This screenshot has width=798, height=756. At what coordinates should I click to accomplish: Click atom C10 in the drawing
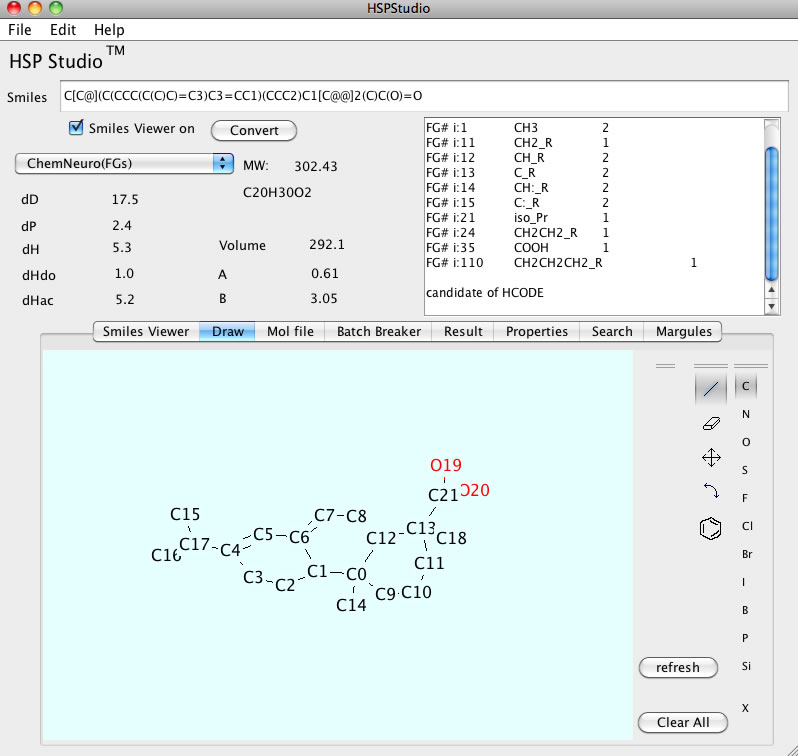pyautogui.click(x=416, y=593)
